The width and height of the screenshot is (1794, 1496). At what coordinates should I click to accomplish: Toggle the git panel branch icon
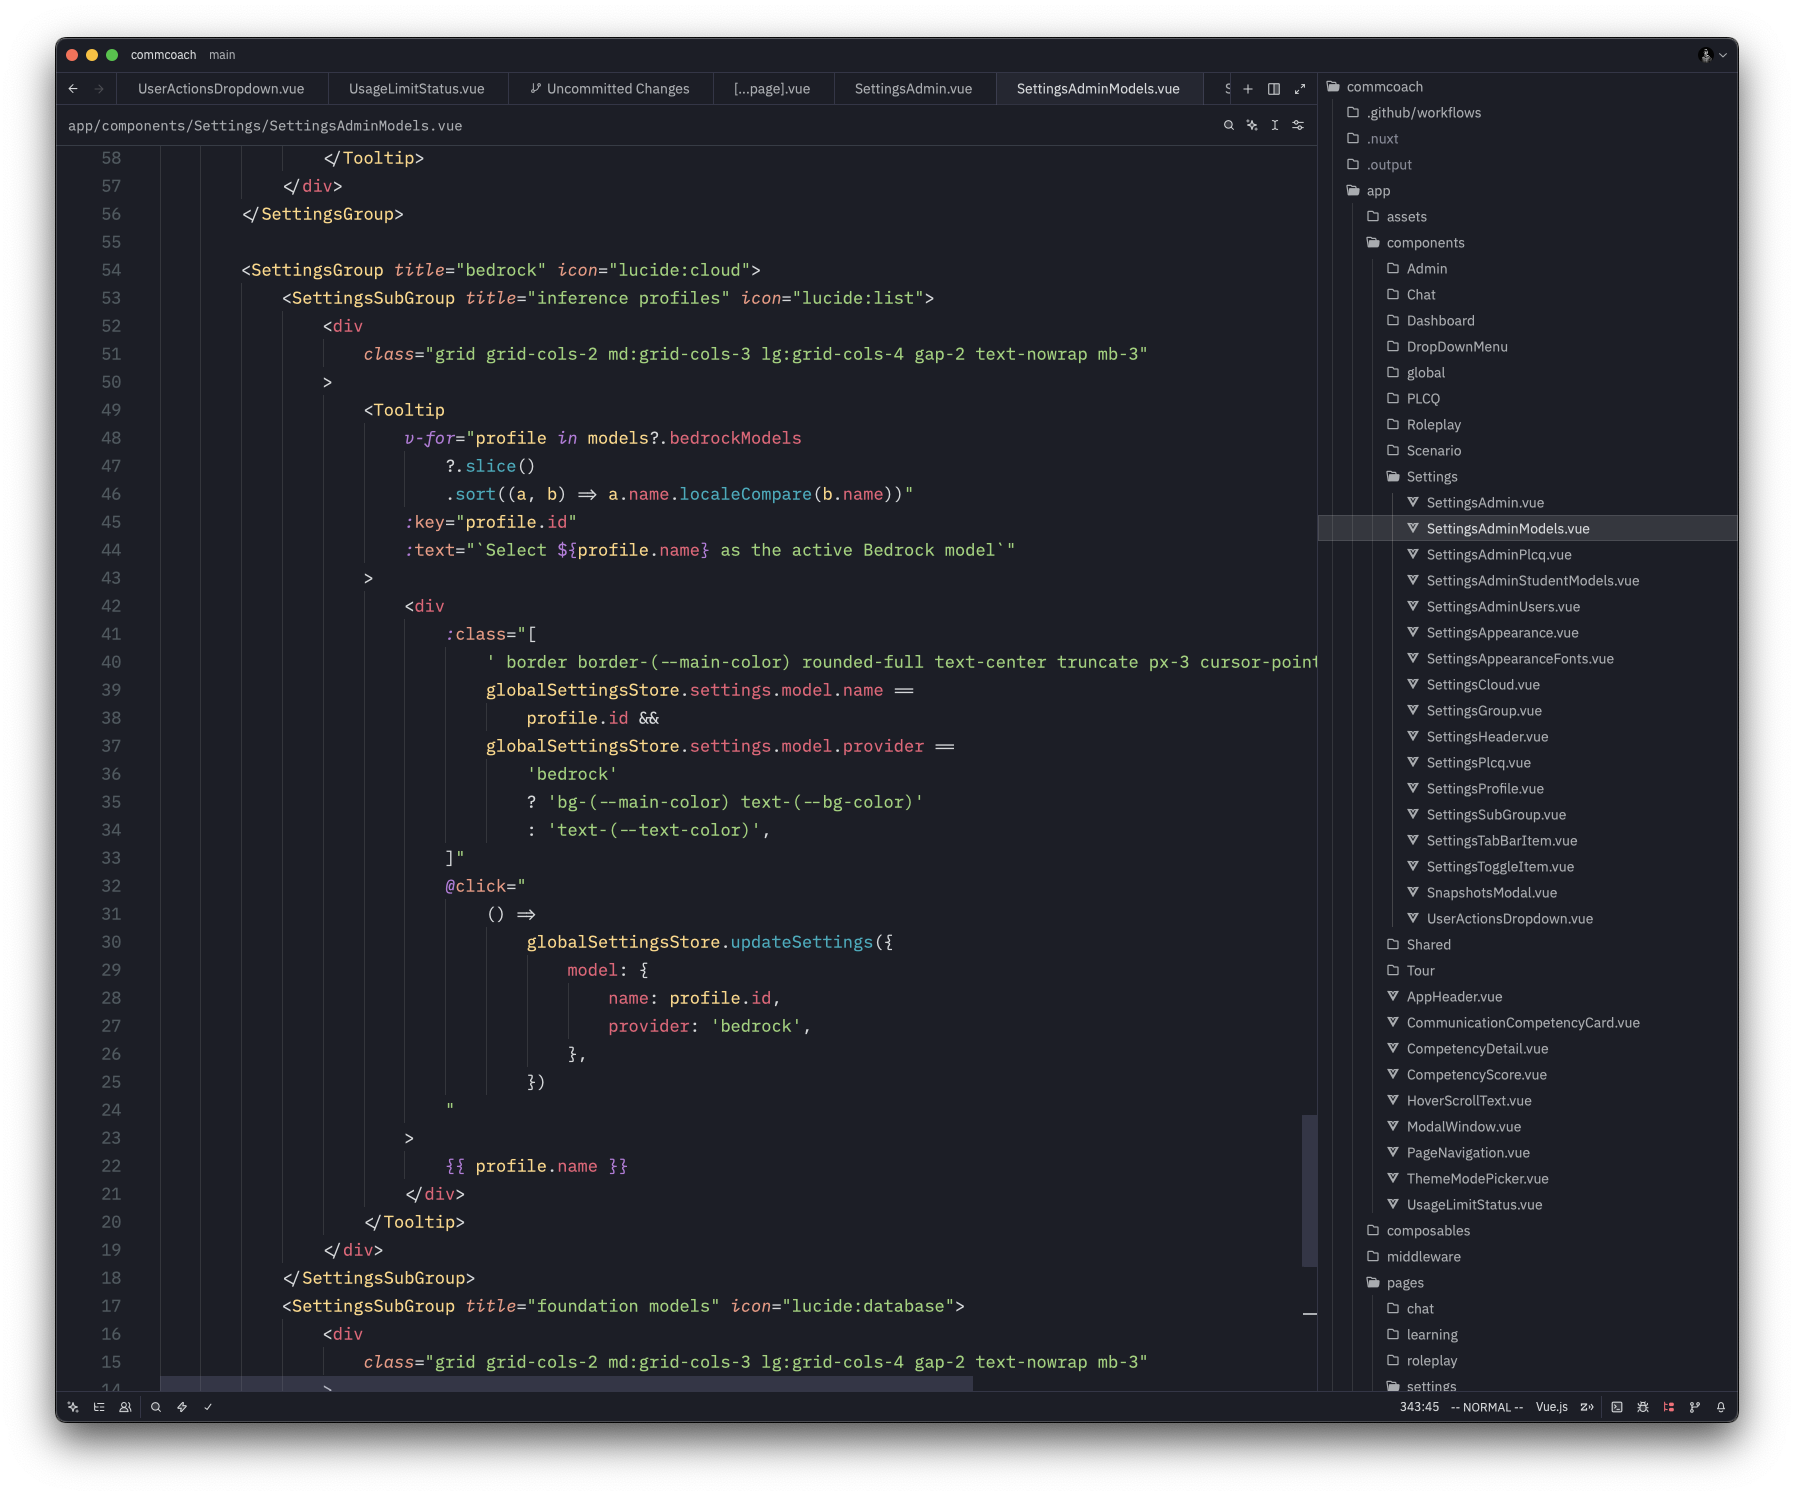1695,1407
